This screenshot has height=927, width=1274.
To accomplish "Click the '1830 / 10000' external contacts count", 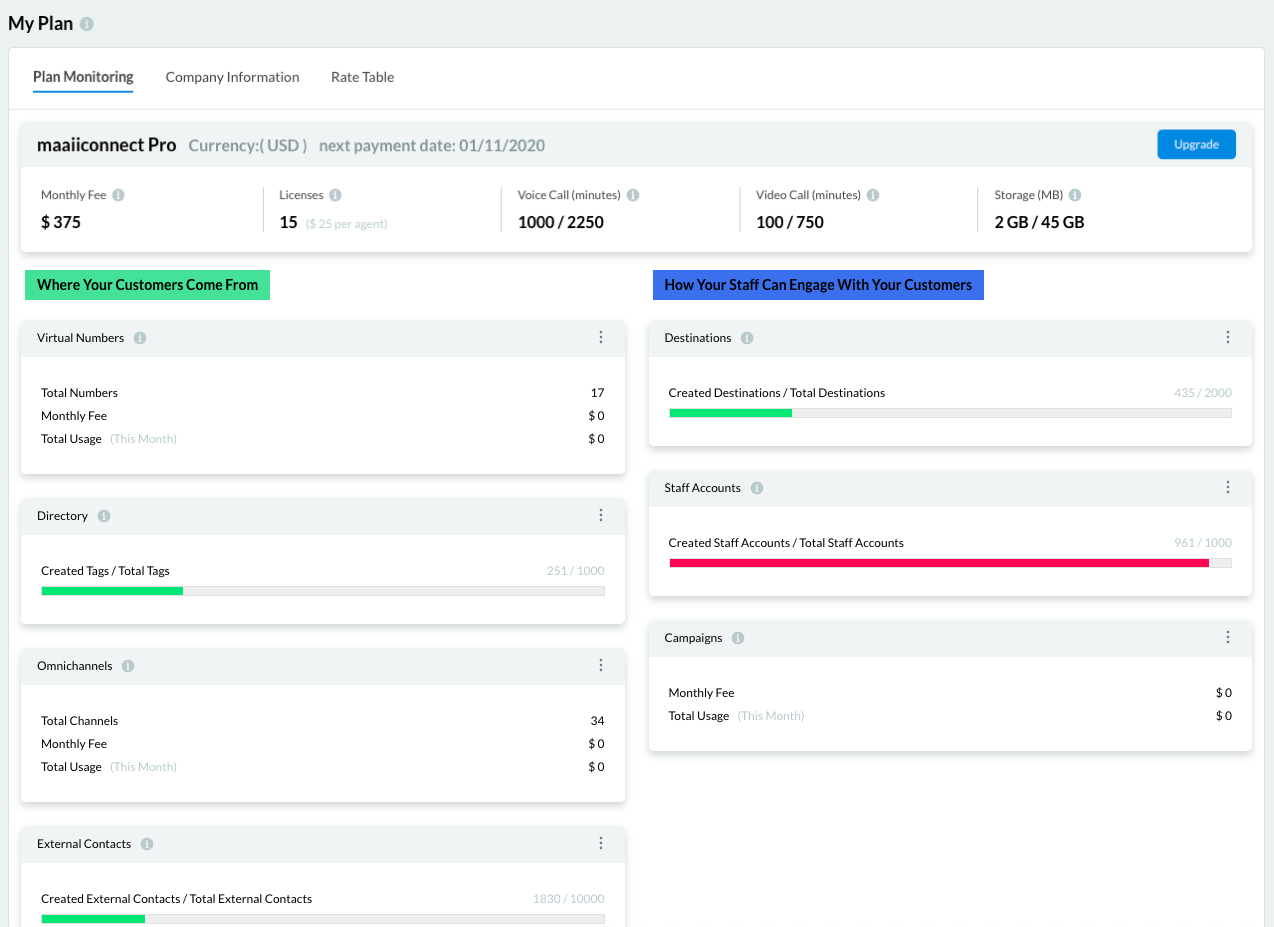I will coord(569,899).
